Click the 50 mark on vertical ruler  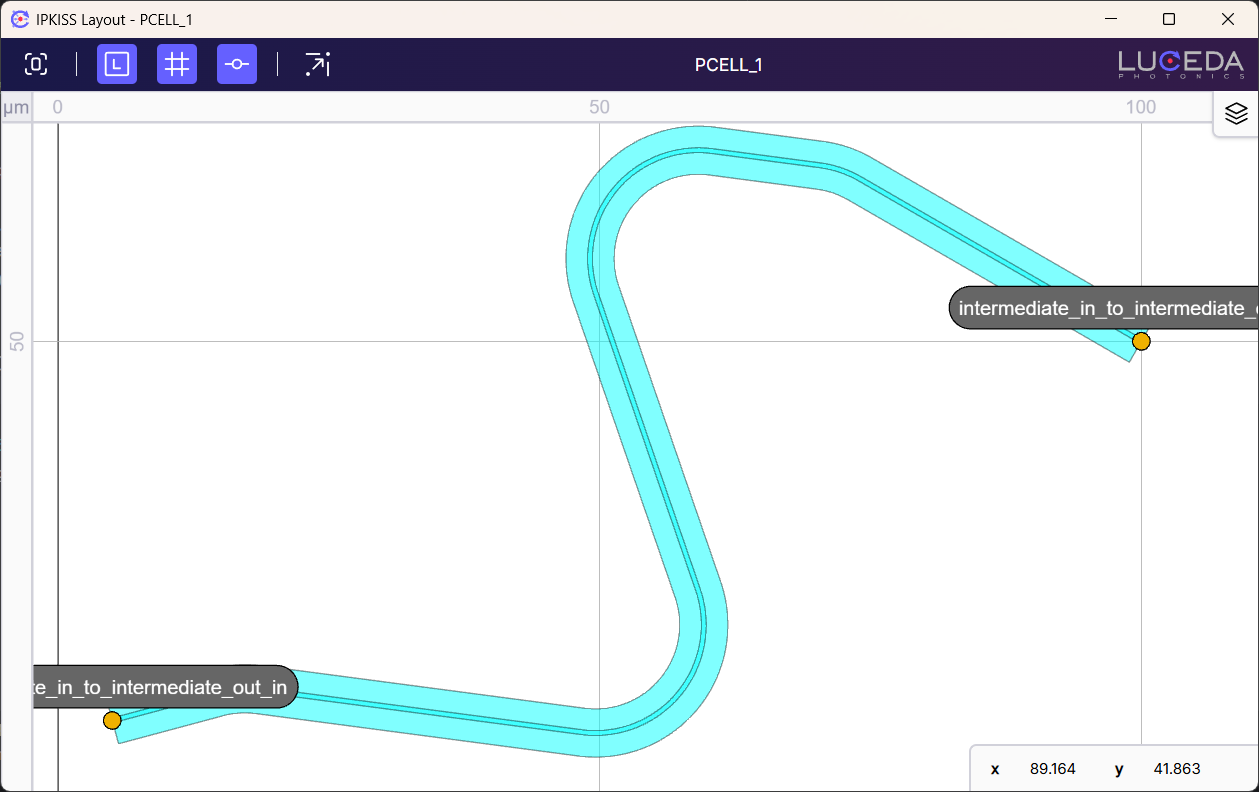(17, 342)
